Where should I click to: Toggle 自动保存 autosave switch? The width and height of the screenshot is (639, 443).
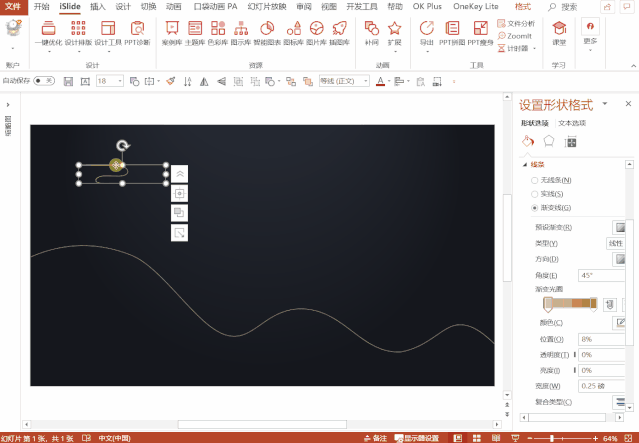44,81
